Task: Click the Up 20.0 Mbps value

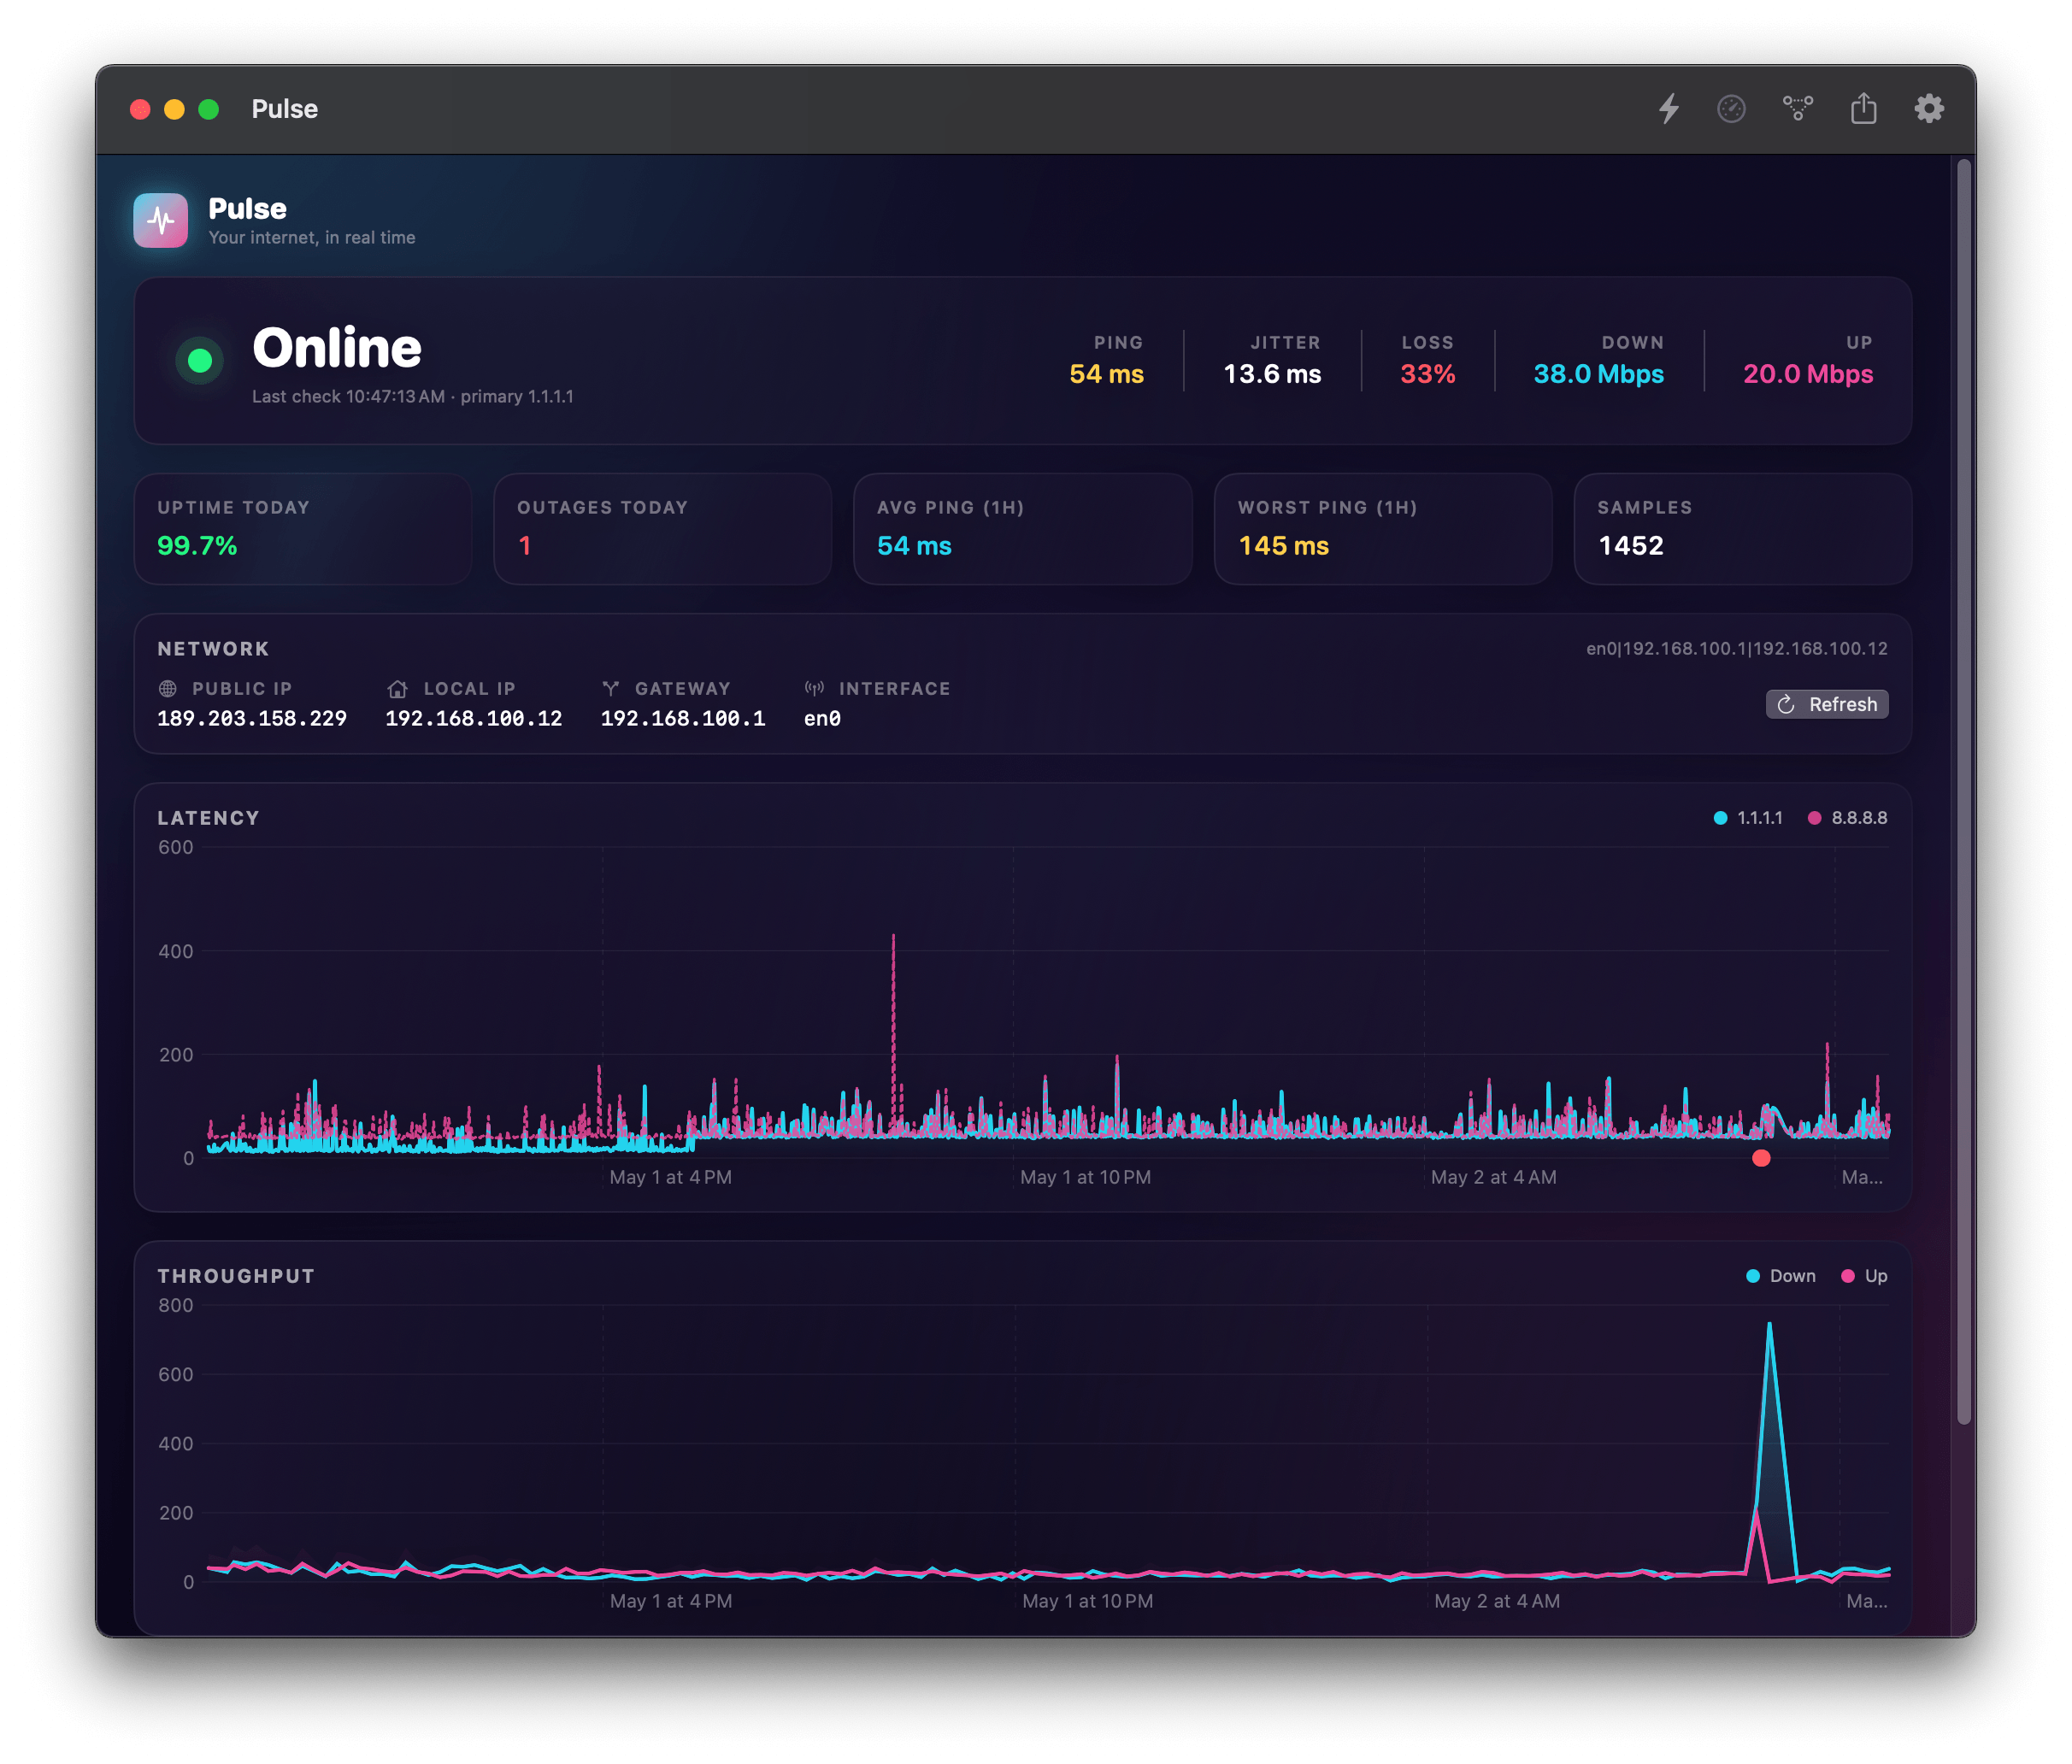Action: pos(1807,374)
